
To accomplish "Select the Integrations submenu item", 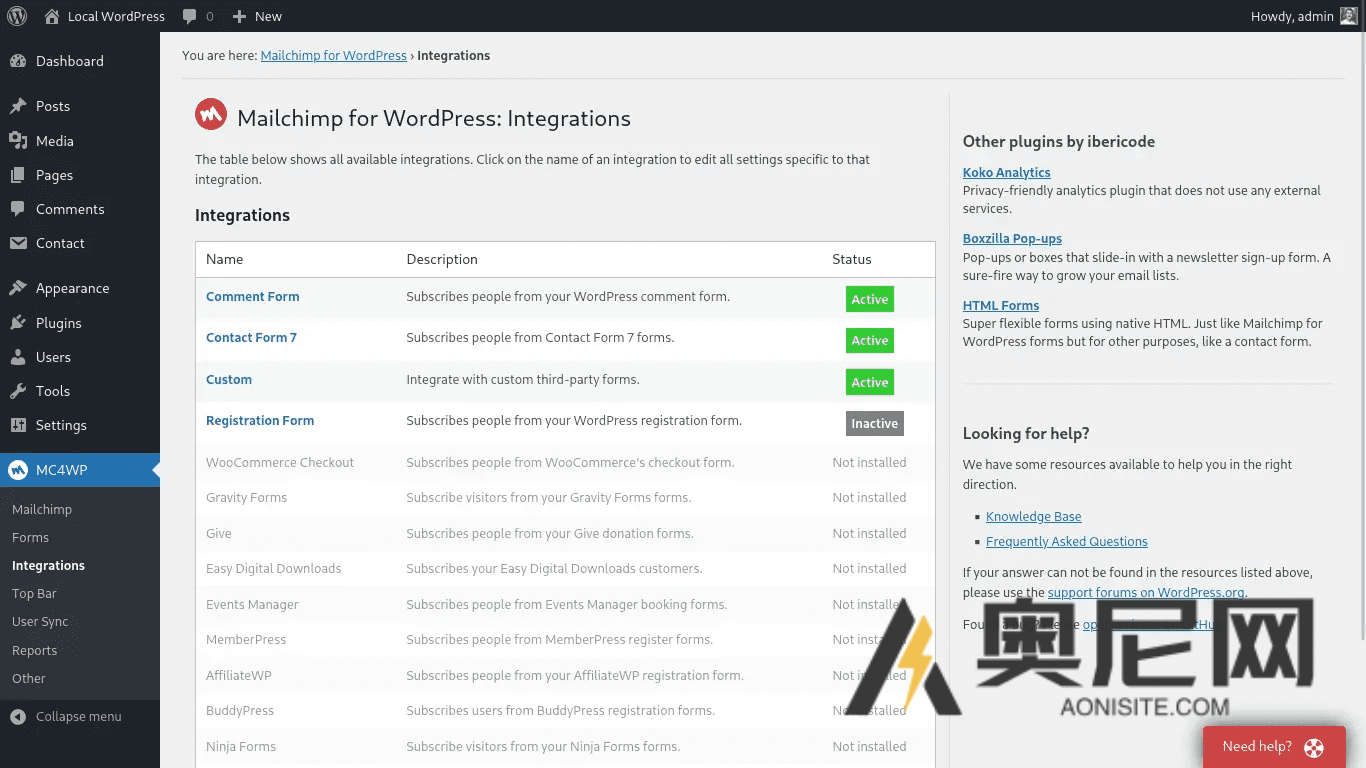I will [x=48, y=565].
